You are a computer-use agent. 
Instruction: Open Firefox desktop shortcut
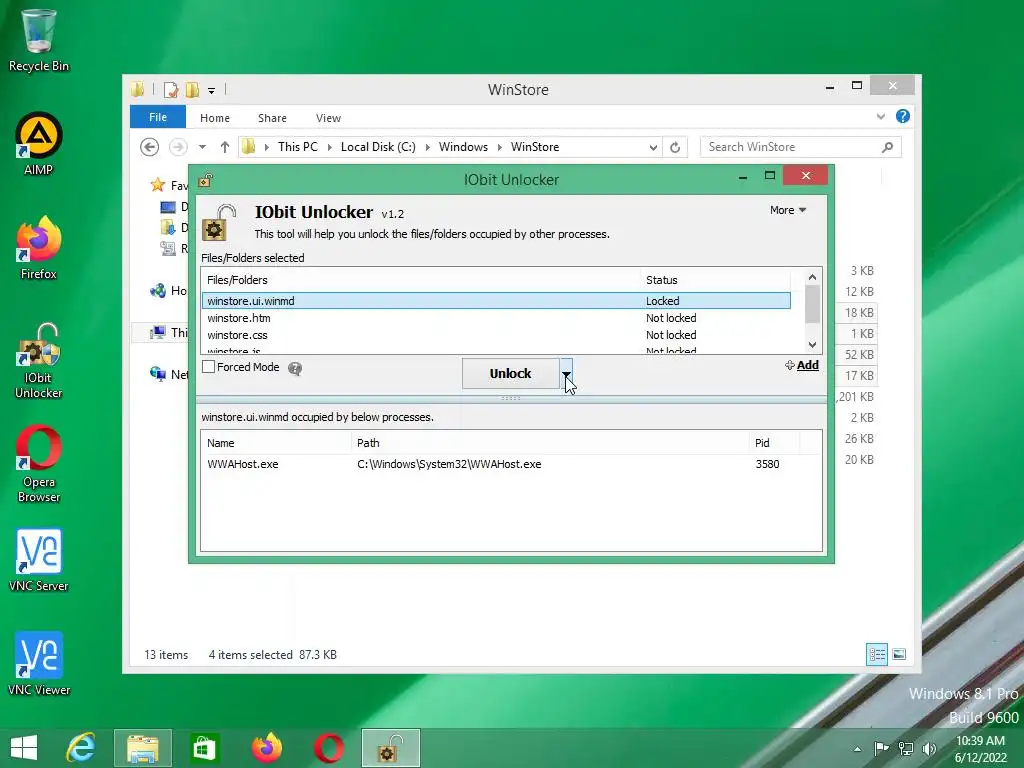(x=39, y=248)
